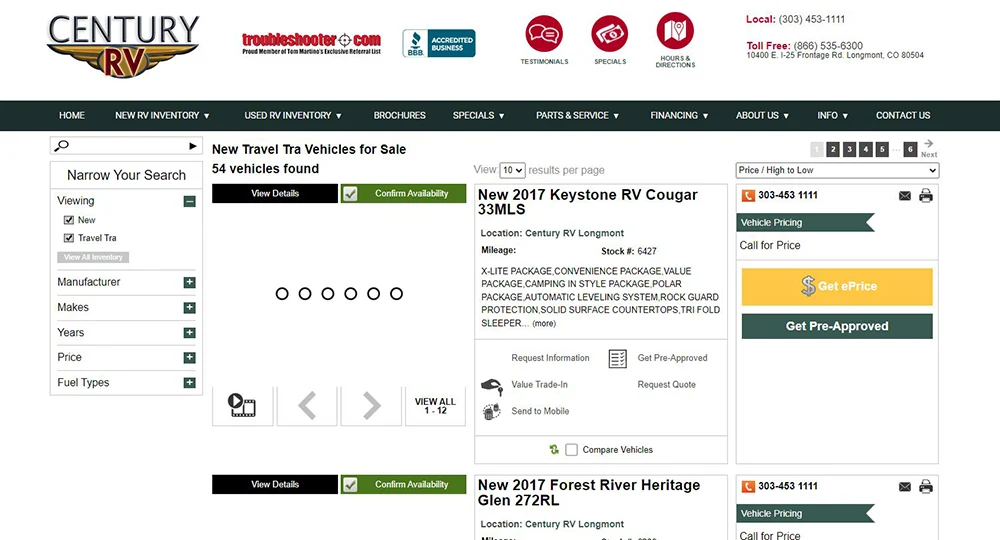Open the Used RV Inventory menu

click(293, 115)
